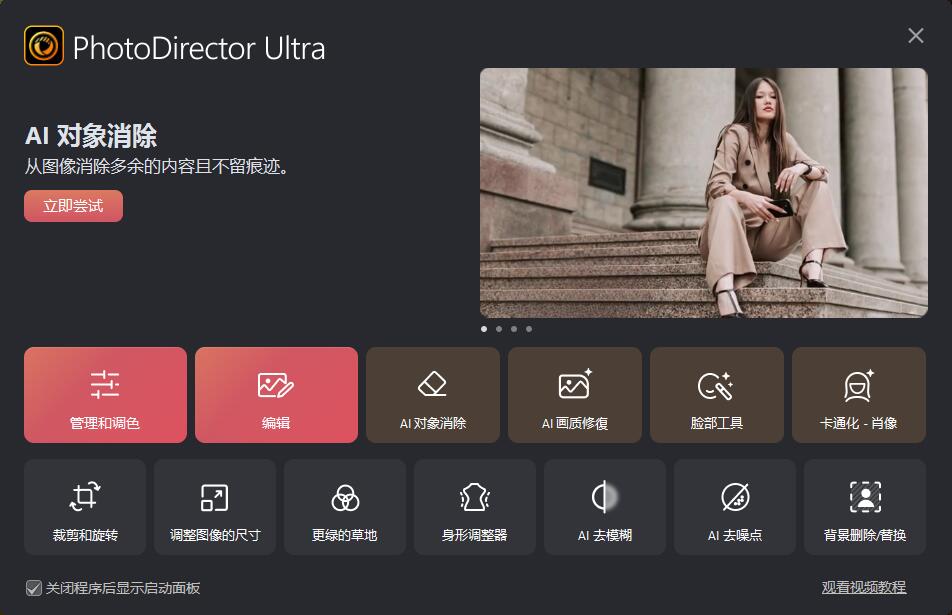
Task: Select 卡通化 - 肖像 portrait effect
Action: coord(858,395)
